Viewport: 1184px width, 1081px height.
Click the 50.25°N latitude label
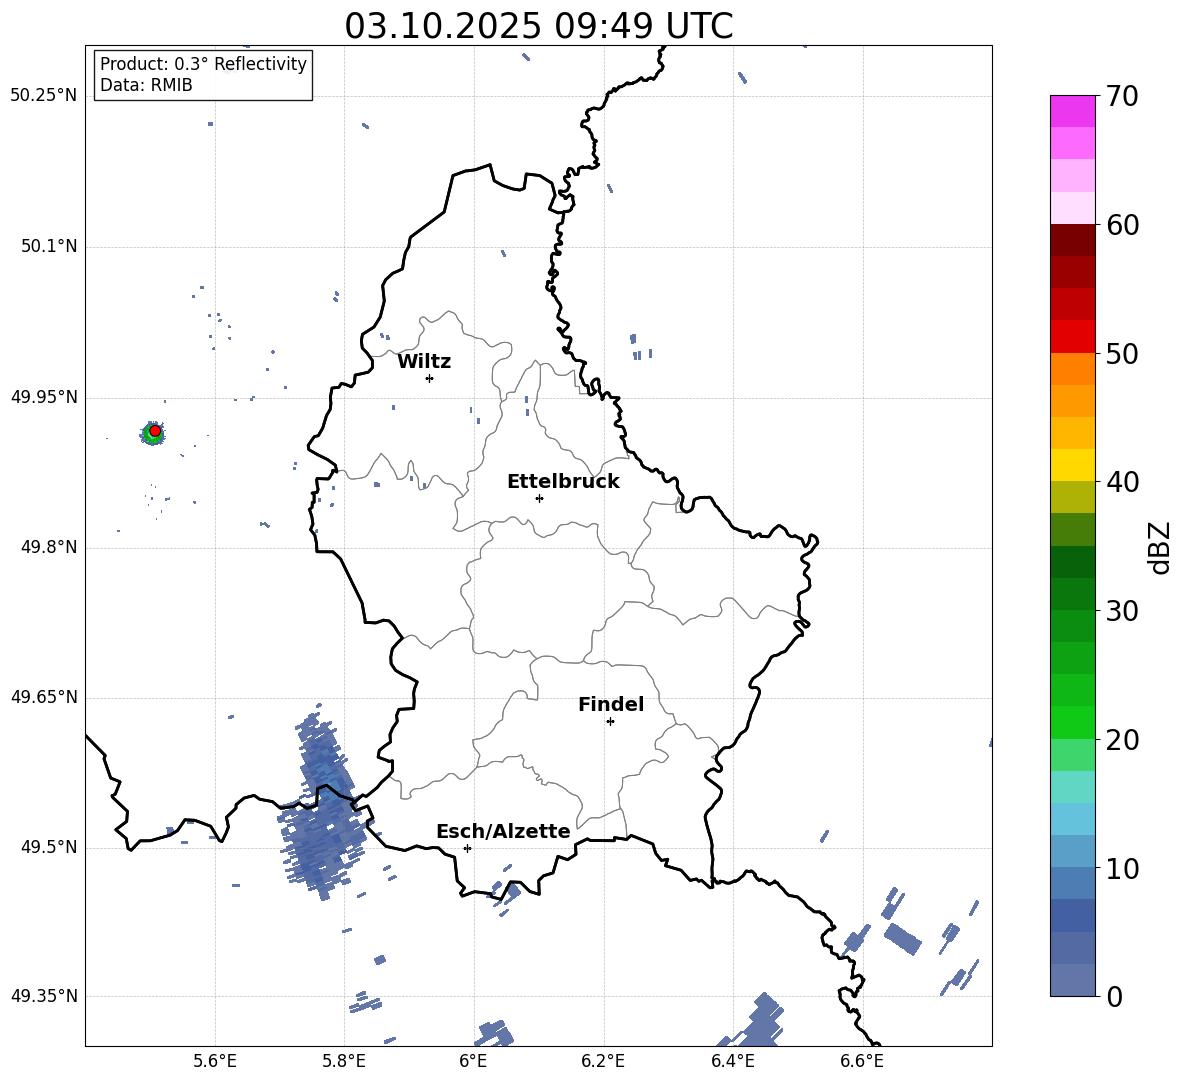44,96
